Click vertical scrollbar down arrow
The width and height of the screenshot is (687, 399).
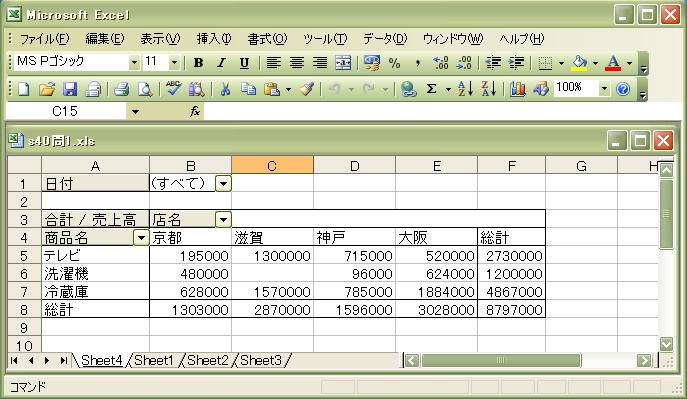(x=666, y=344)
